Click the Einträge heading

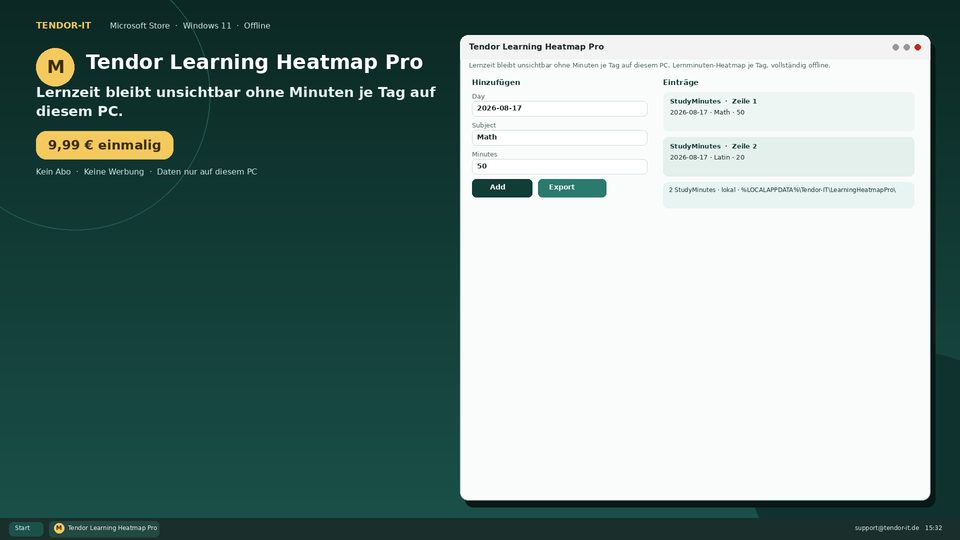click(680, 82)
